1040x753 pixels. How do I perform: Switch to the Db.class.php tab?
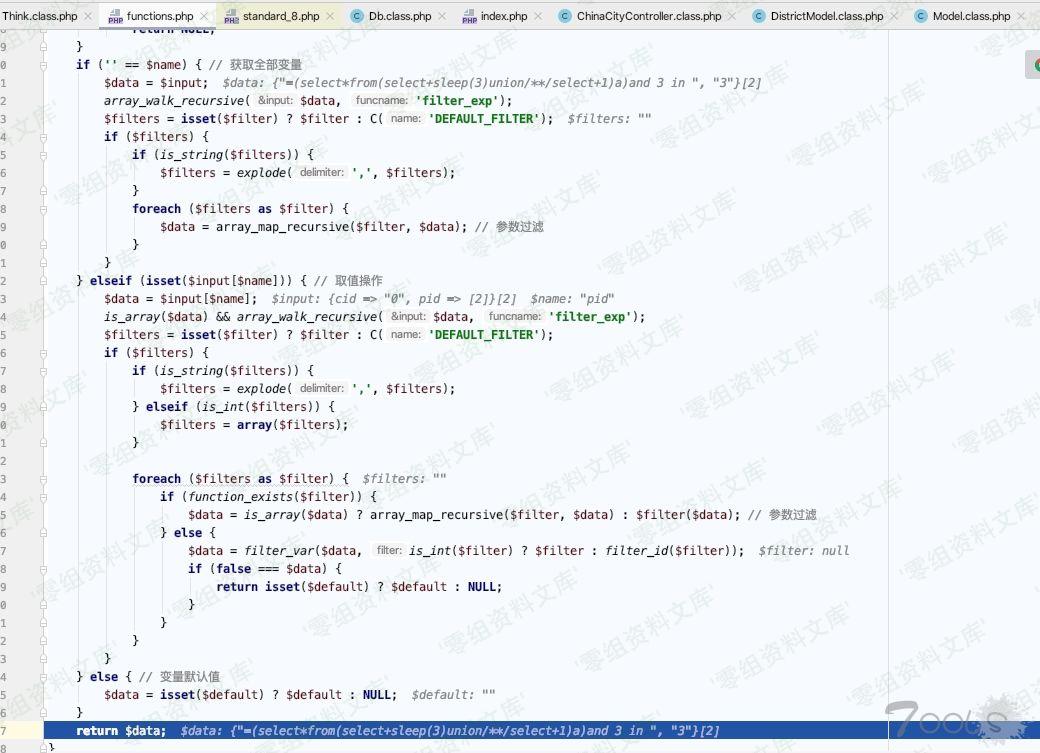tap(399, 16)
